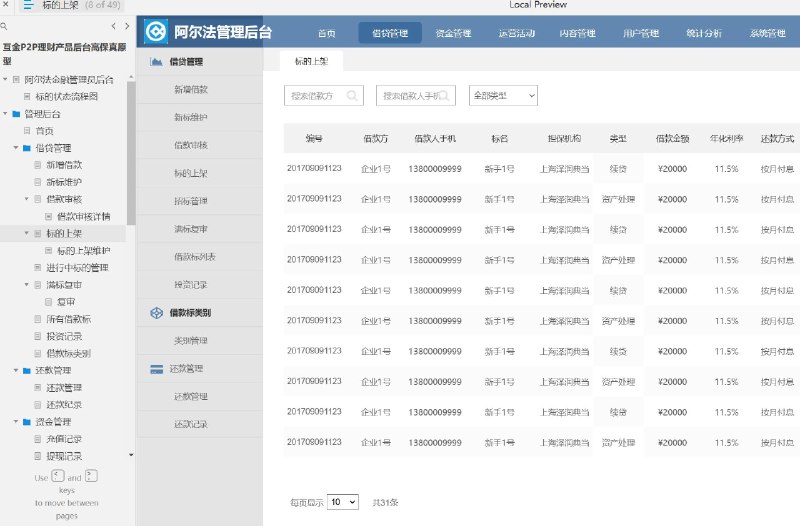Open 统计分析 in the top navigation
The height and width of the screenshot is (526, 800).
coord(704,33)
